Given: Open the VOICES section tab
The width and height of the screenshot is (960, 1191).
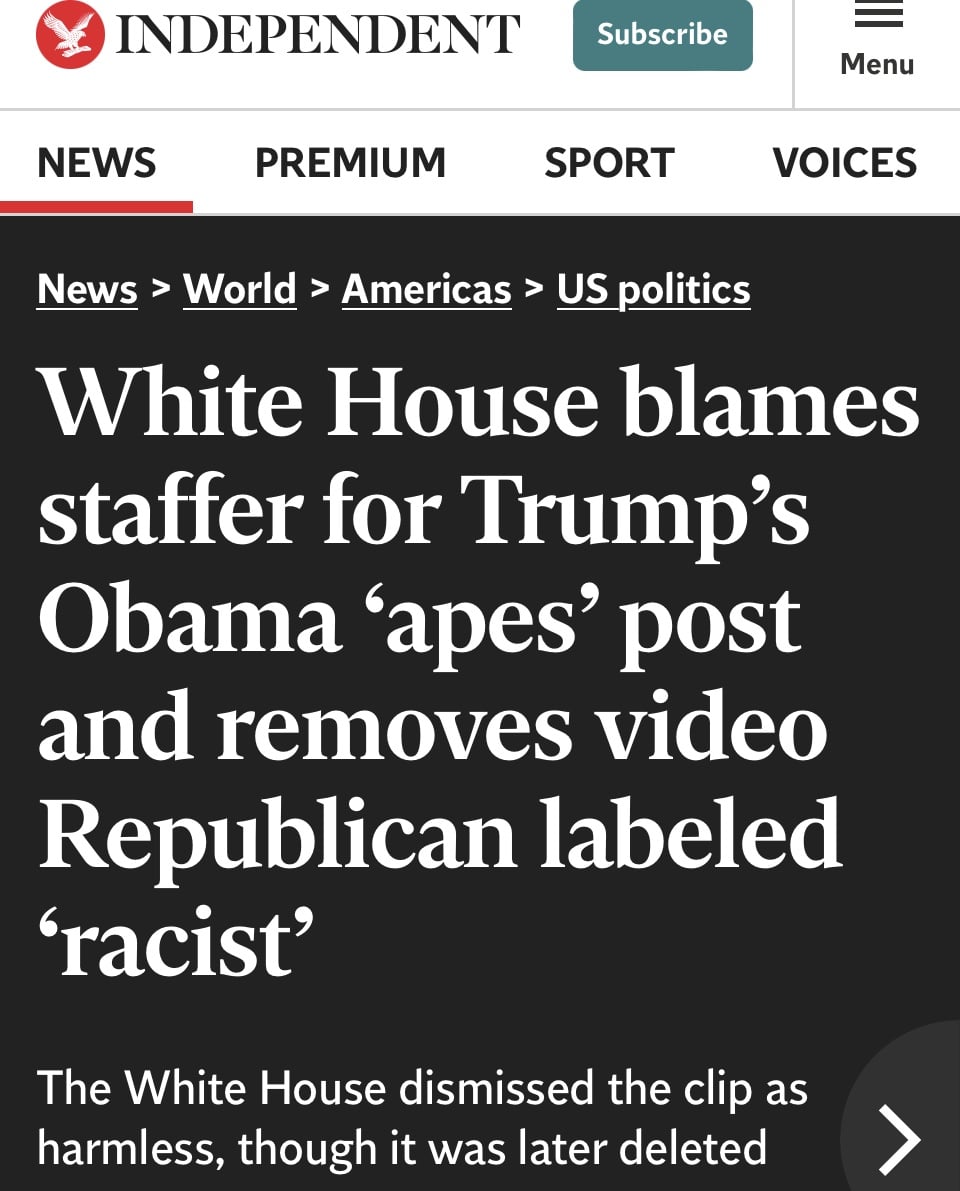Looking at the screenshot, I should [x=845, y=163].
